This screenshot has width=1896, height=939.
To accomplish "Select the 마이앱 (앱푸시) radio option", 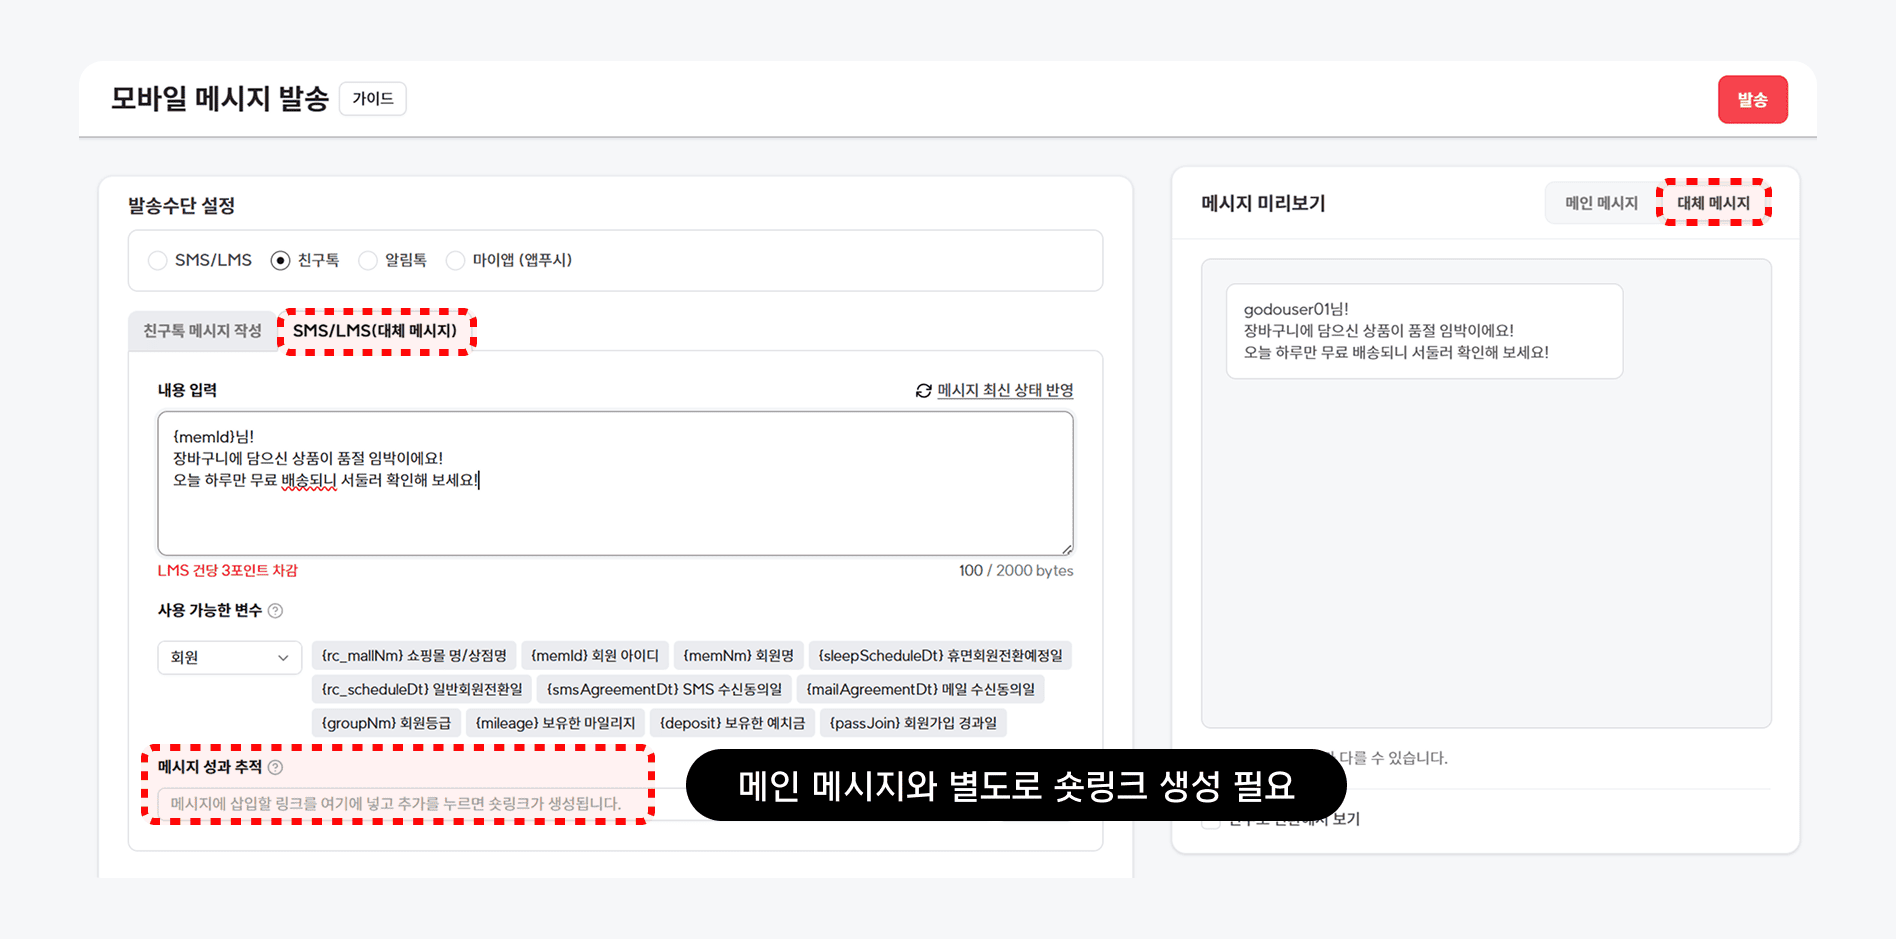I will (455, 261).
